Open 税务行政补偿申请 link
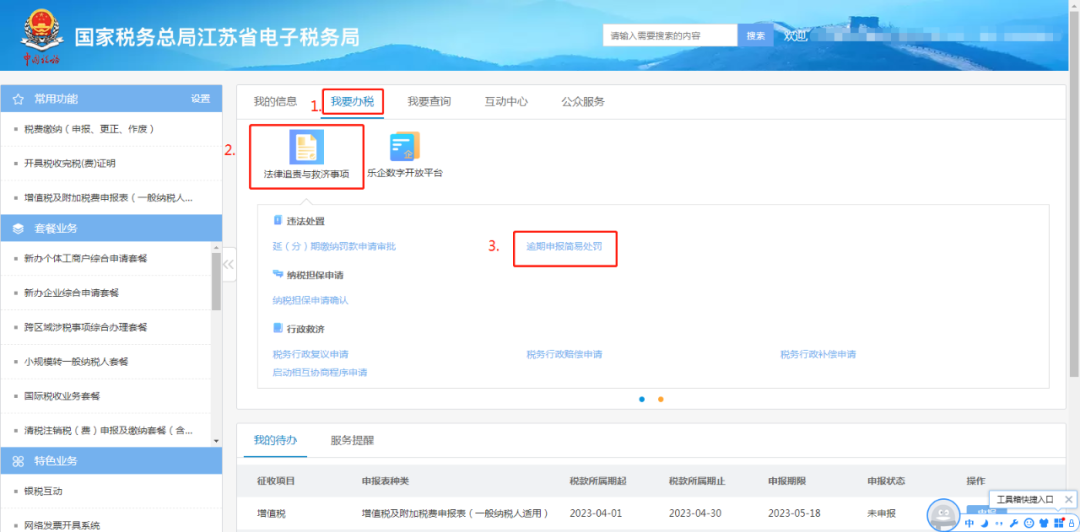1080x532 pixels. 818,354
